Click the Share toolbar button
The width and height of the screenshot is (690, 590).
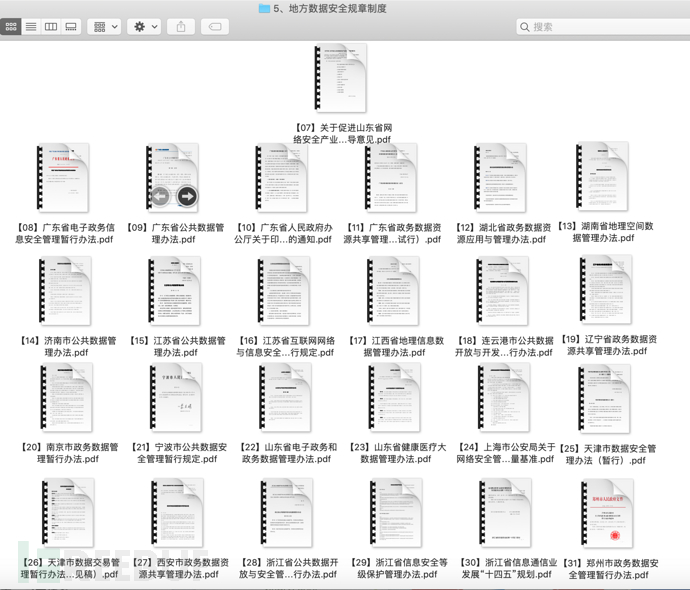click(181, 27)
